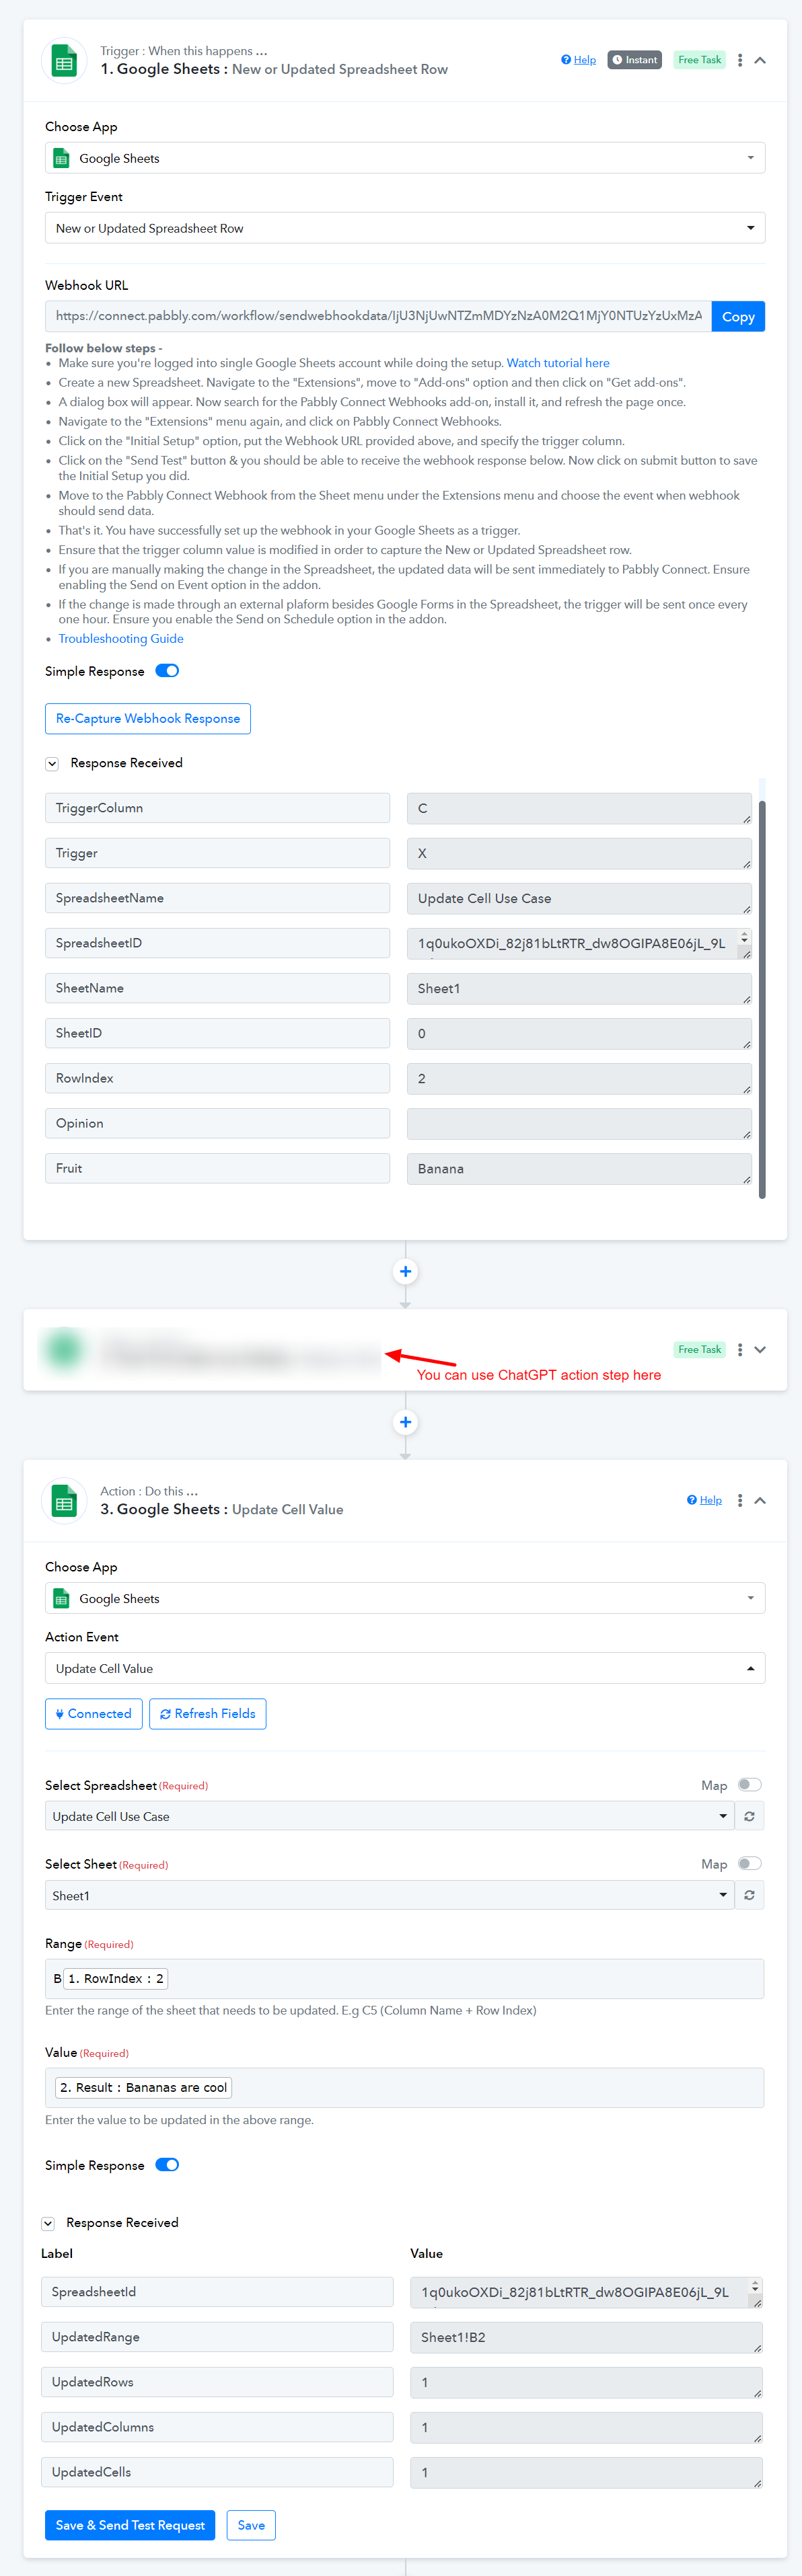
Task: Open three-dot menu of step 3
Action: pyautogui.click(x=740, y=1500)
